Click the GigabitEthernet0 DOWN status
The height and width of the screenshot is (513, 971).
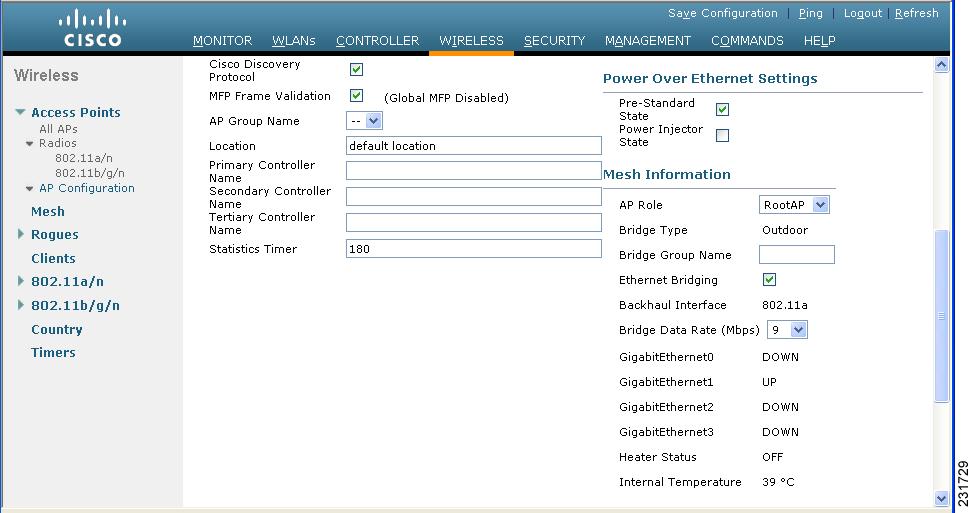(780, 357)
